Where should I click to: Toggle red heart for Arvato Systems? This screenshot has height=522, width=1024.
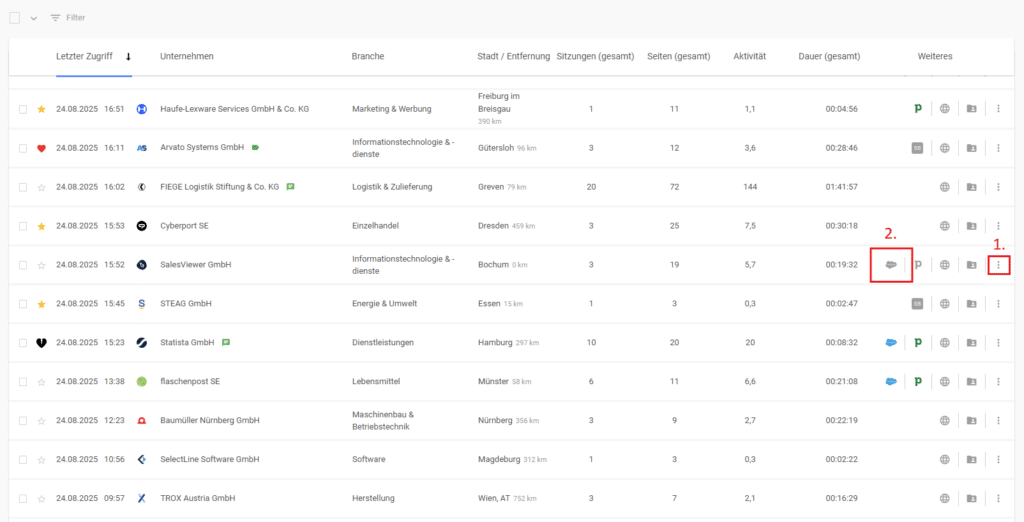click(x=41, y=148)
